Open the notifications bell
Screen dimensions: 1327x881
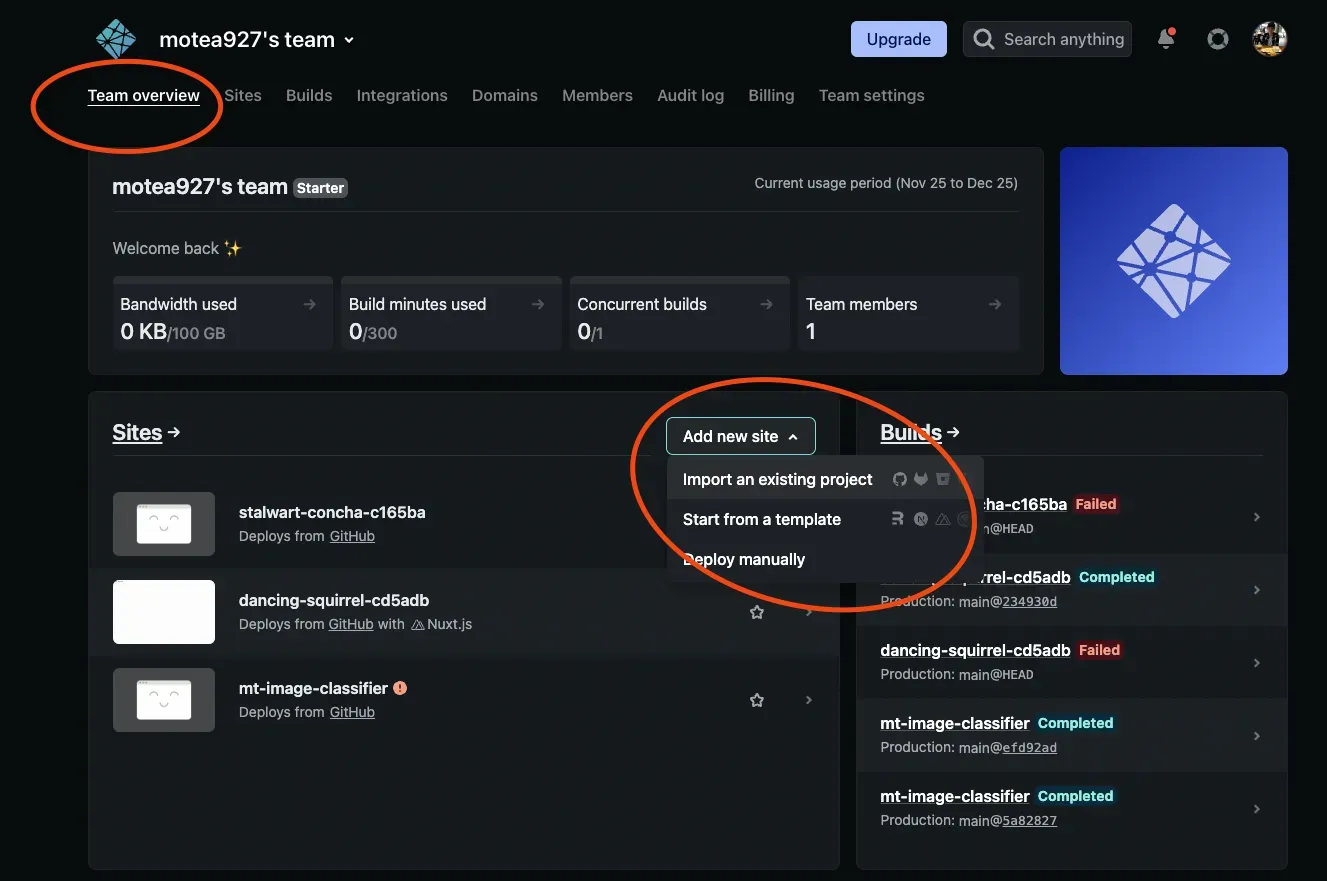[x=1165, y=39]
